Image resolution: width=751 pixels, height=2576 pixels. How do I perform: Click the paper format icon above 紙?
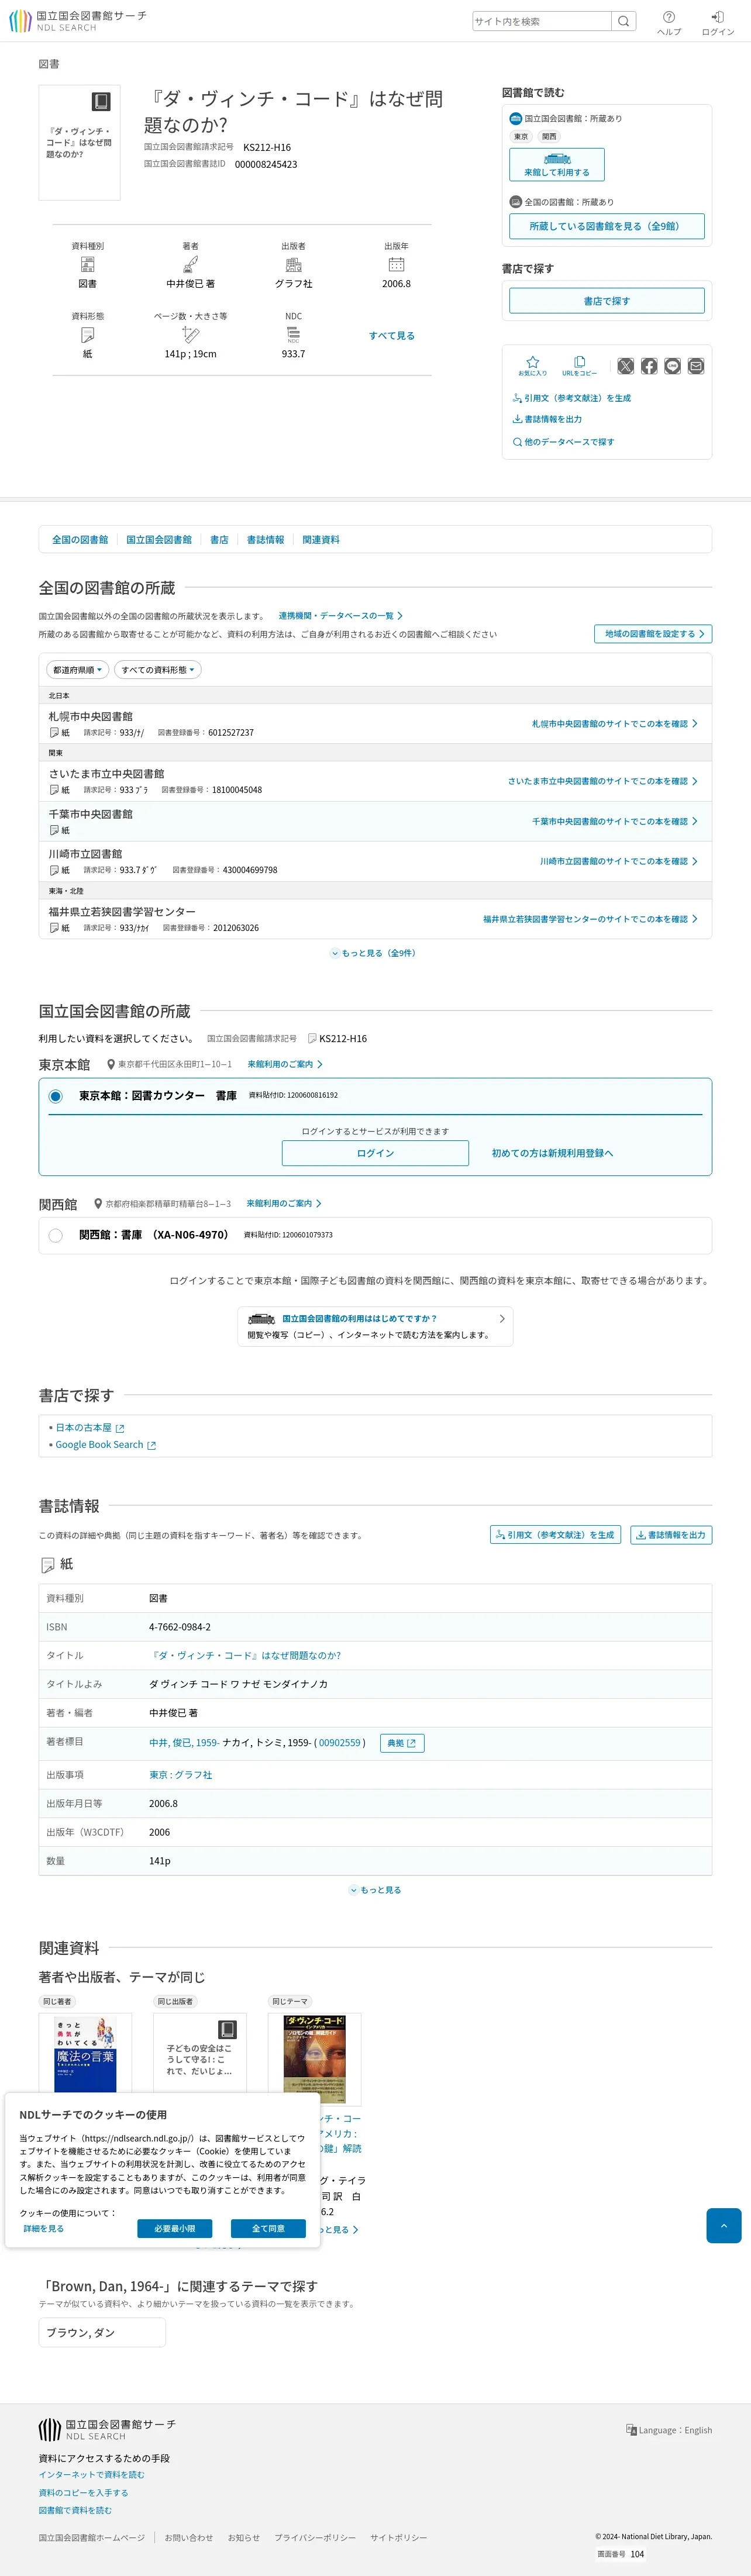click(x=88, y=335)
